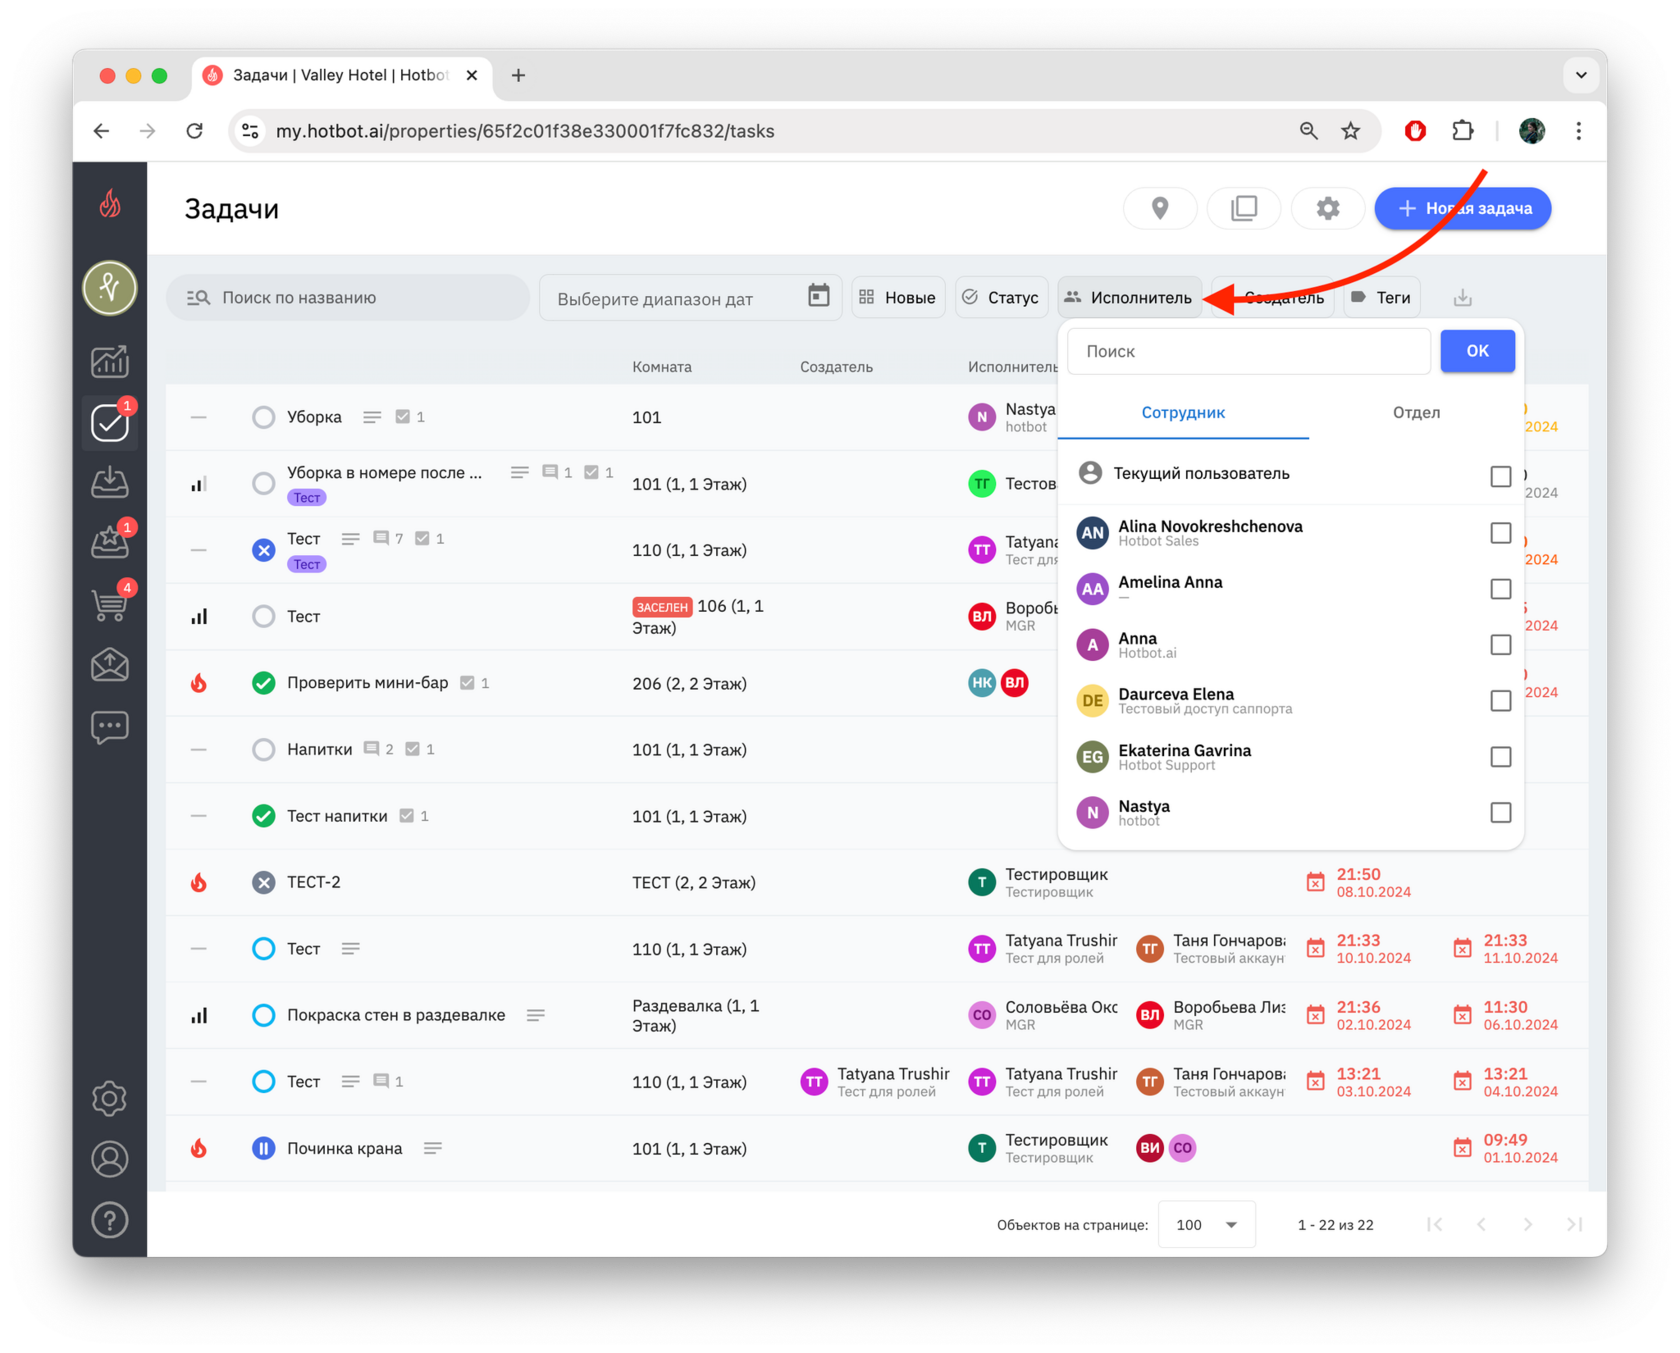Click the Hotbot flame logo
This screenshot has height=1353, width=1680.
pos(110,204)
